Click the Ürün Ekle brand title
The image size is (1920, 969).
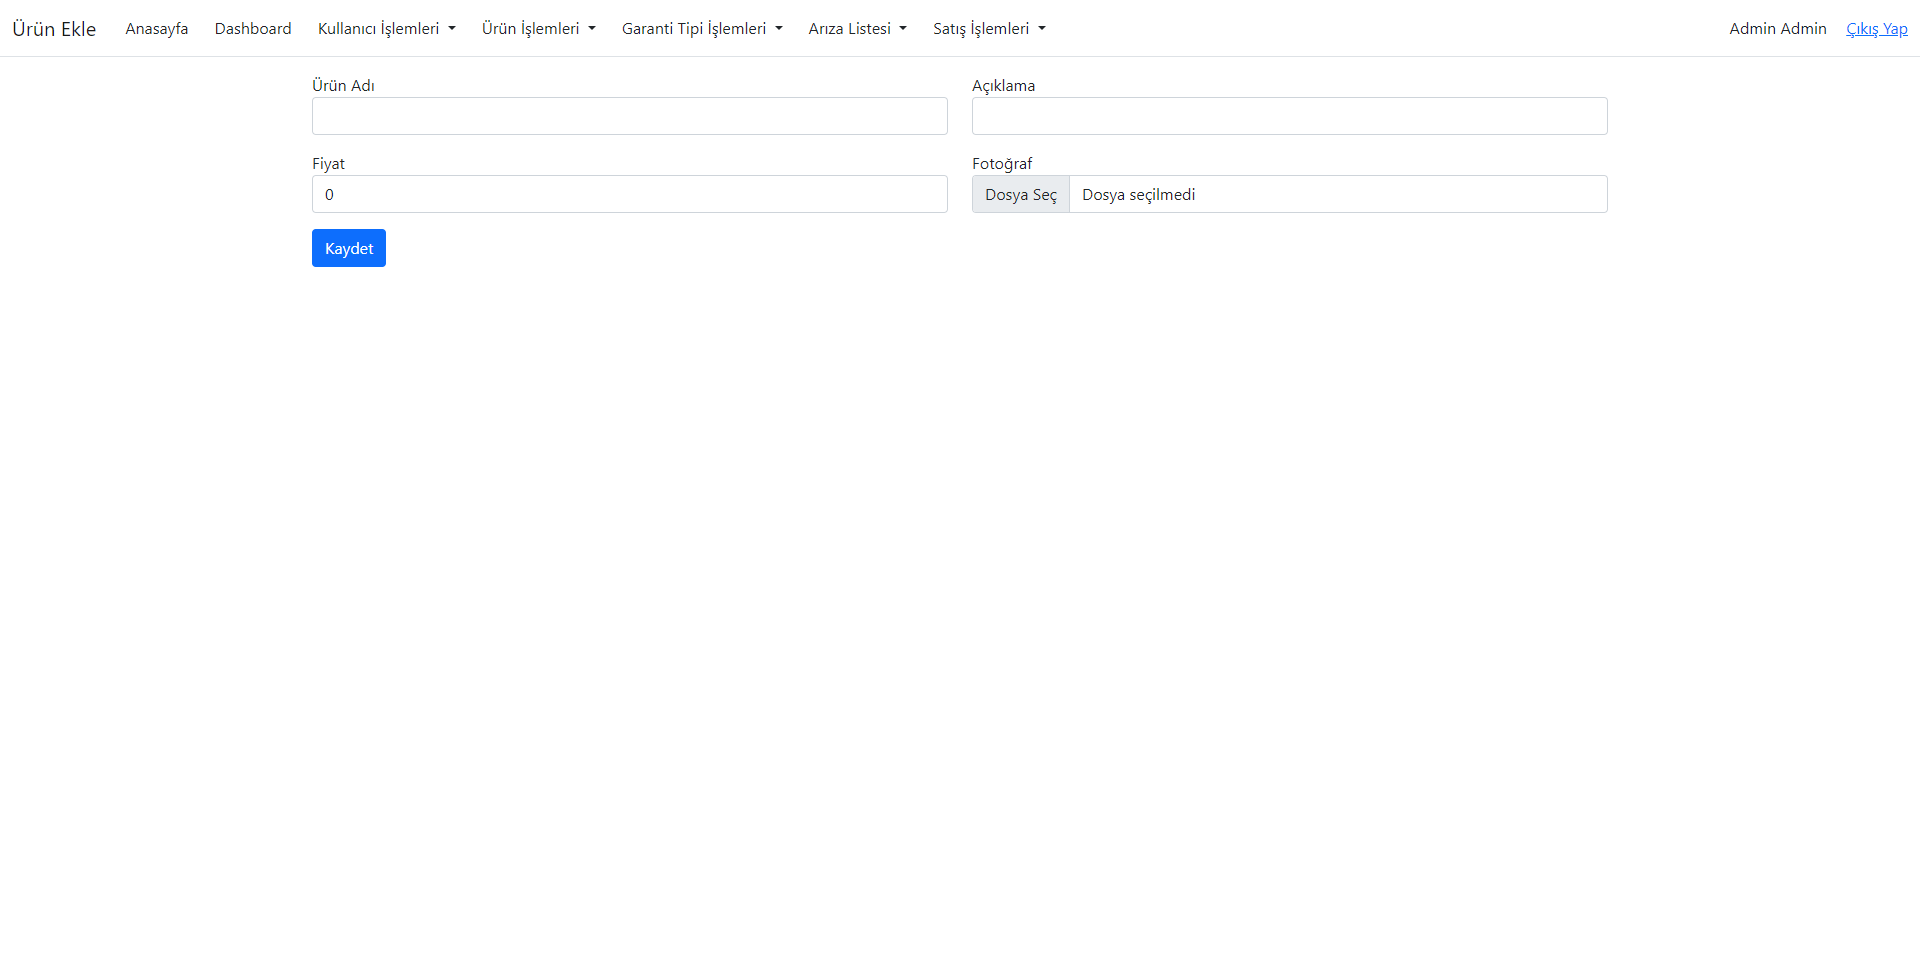[x=54, y=28]
